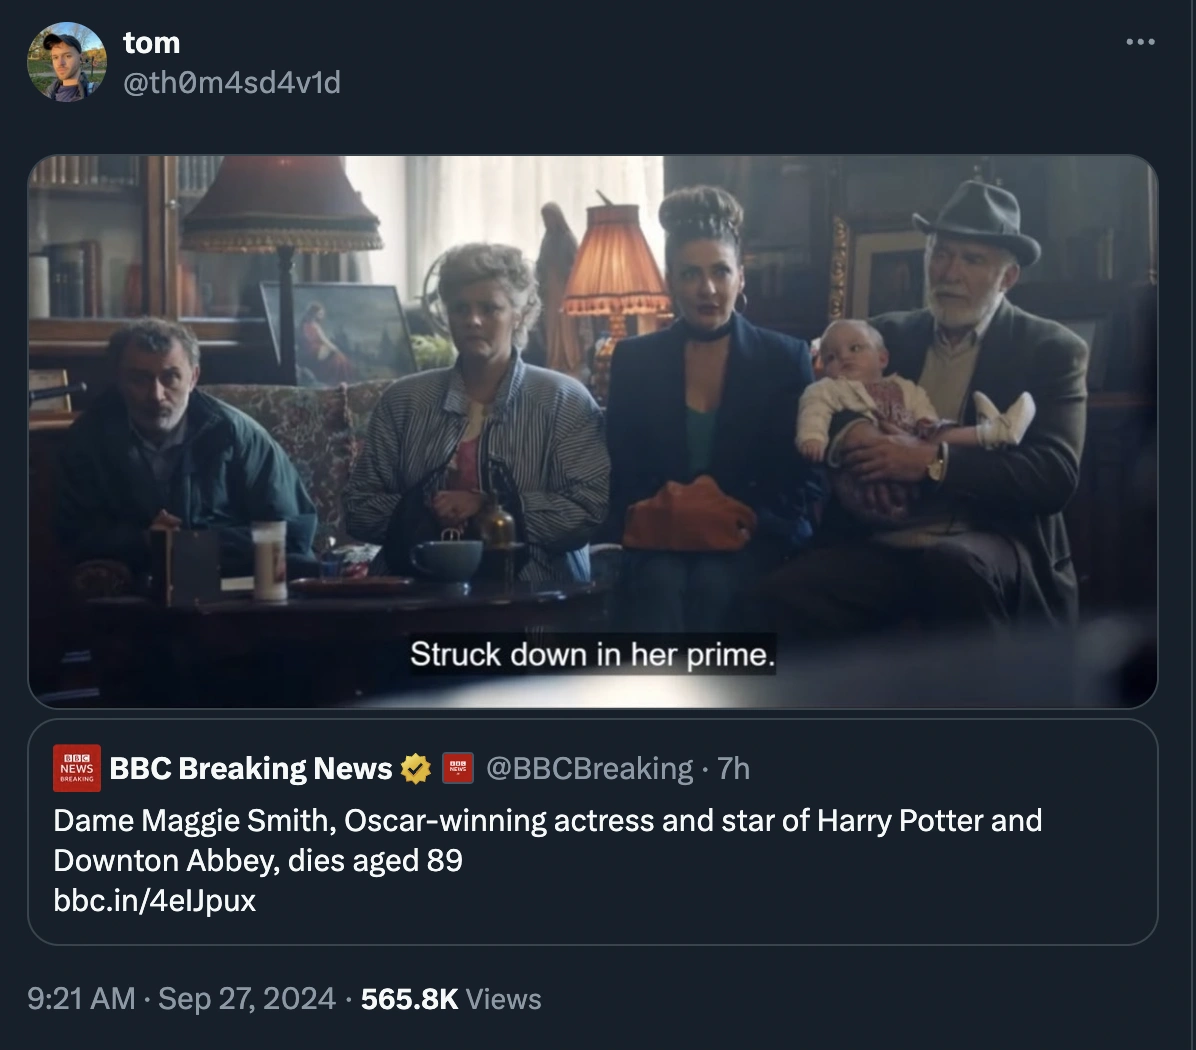Click the "Struck down in her prime." subtitle
Image resolution: width=1196 pixels, height=1050 pixels.
(x=592, y=655)
